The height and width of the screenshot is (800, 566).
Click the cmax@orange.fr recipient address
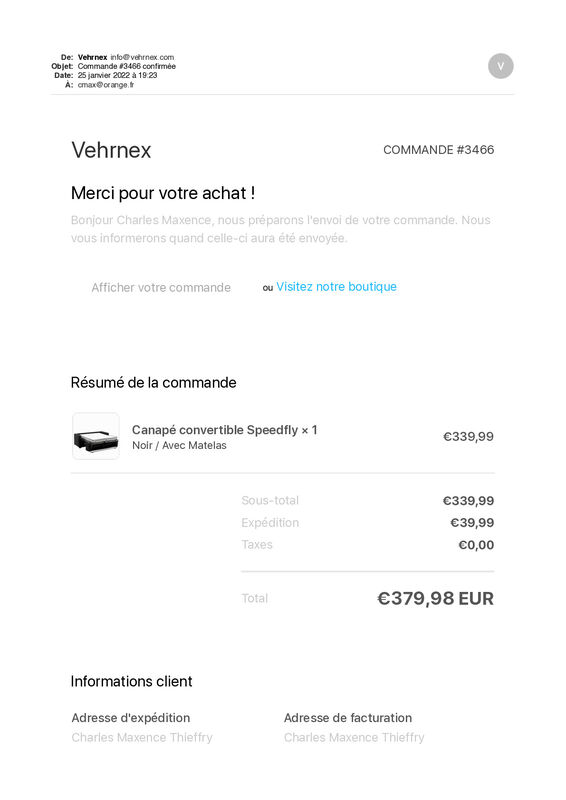point(106,85)
